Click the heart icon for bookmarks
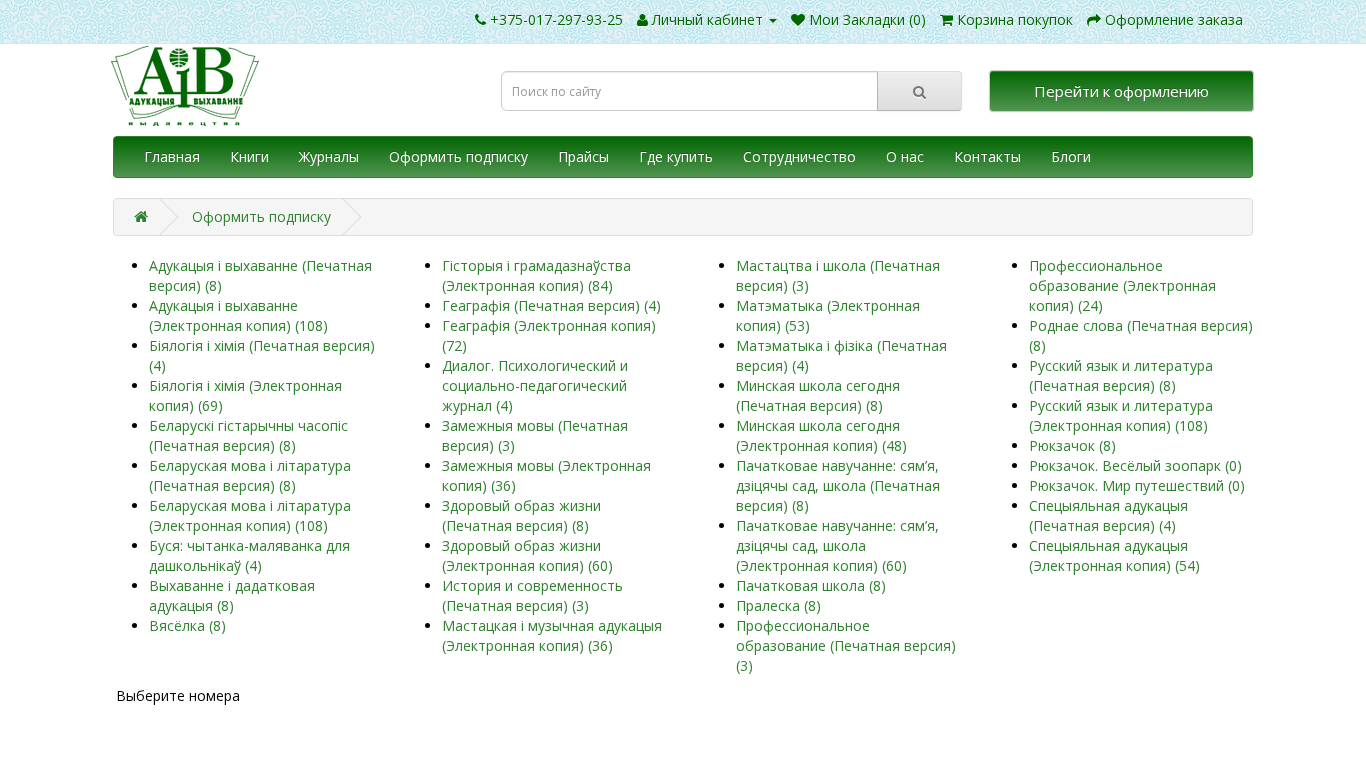This screenshot has height=768, width=1366. [798, 20]
